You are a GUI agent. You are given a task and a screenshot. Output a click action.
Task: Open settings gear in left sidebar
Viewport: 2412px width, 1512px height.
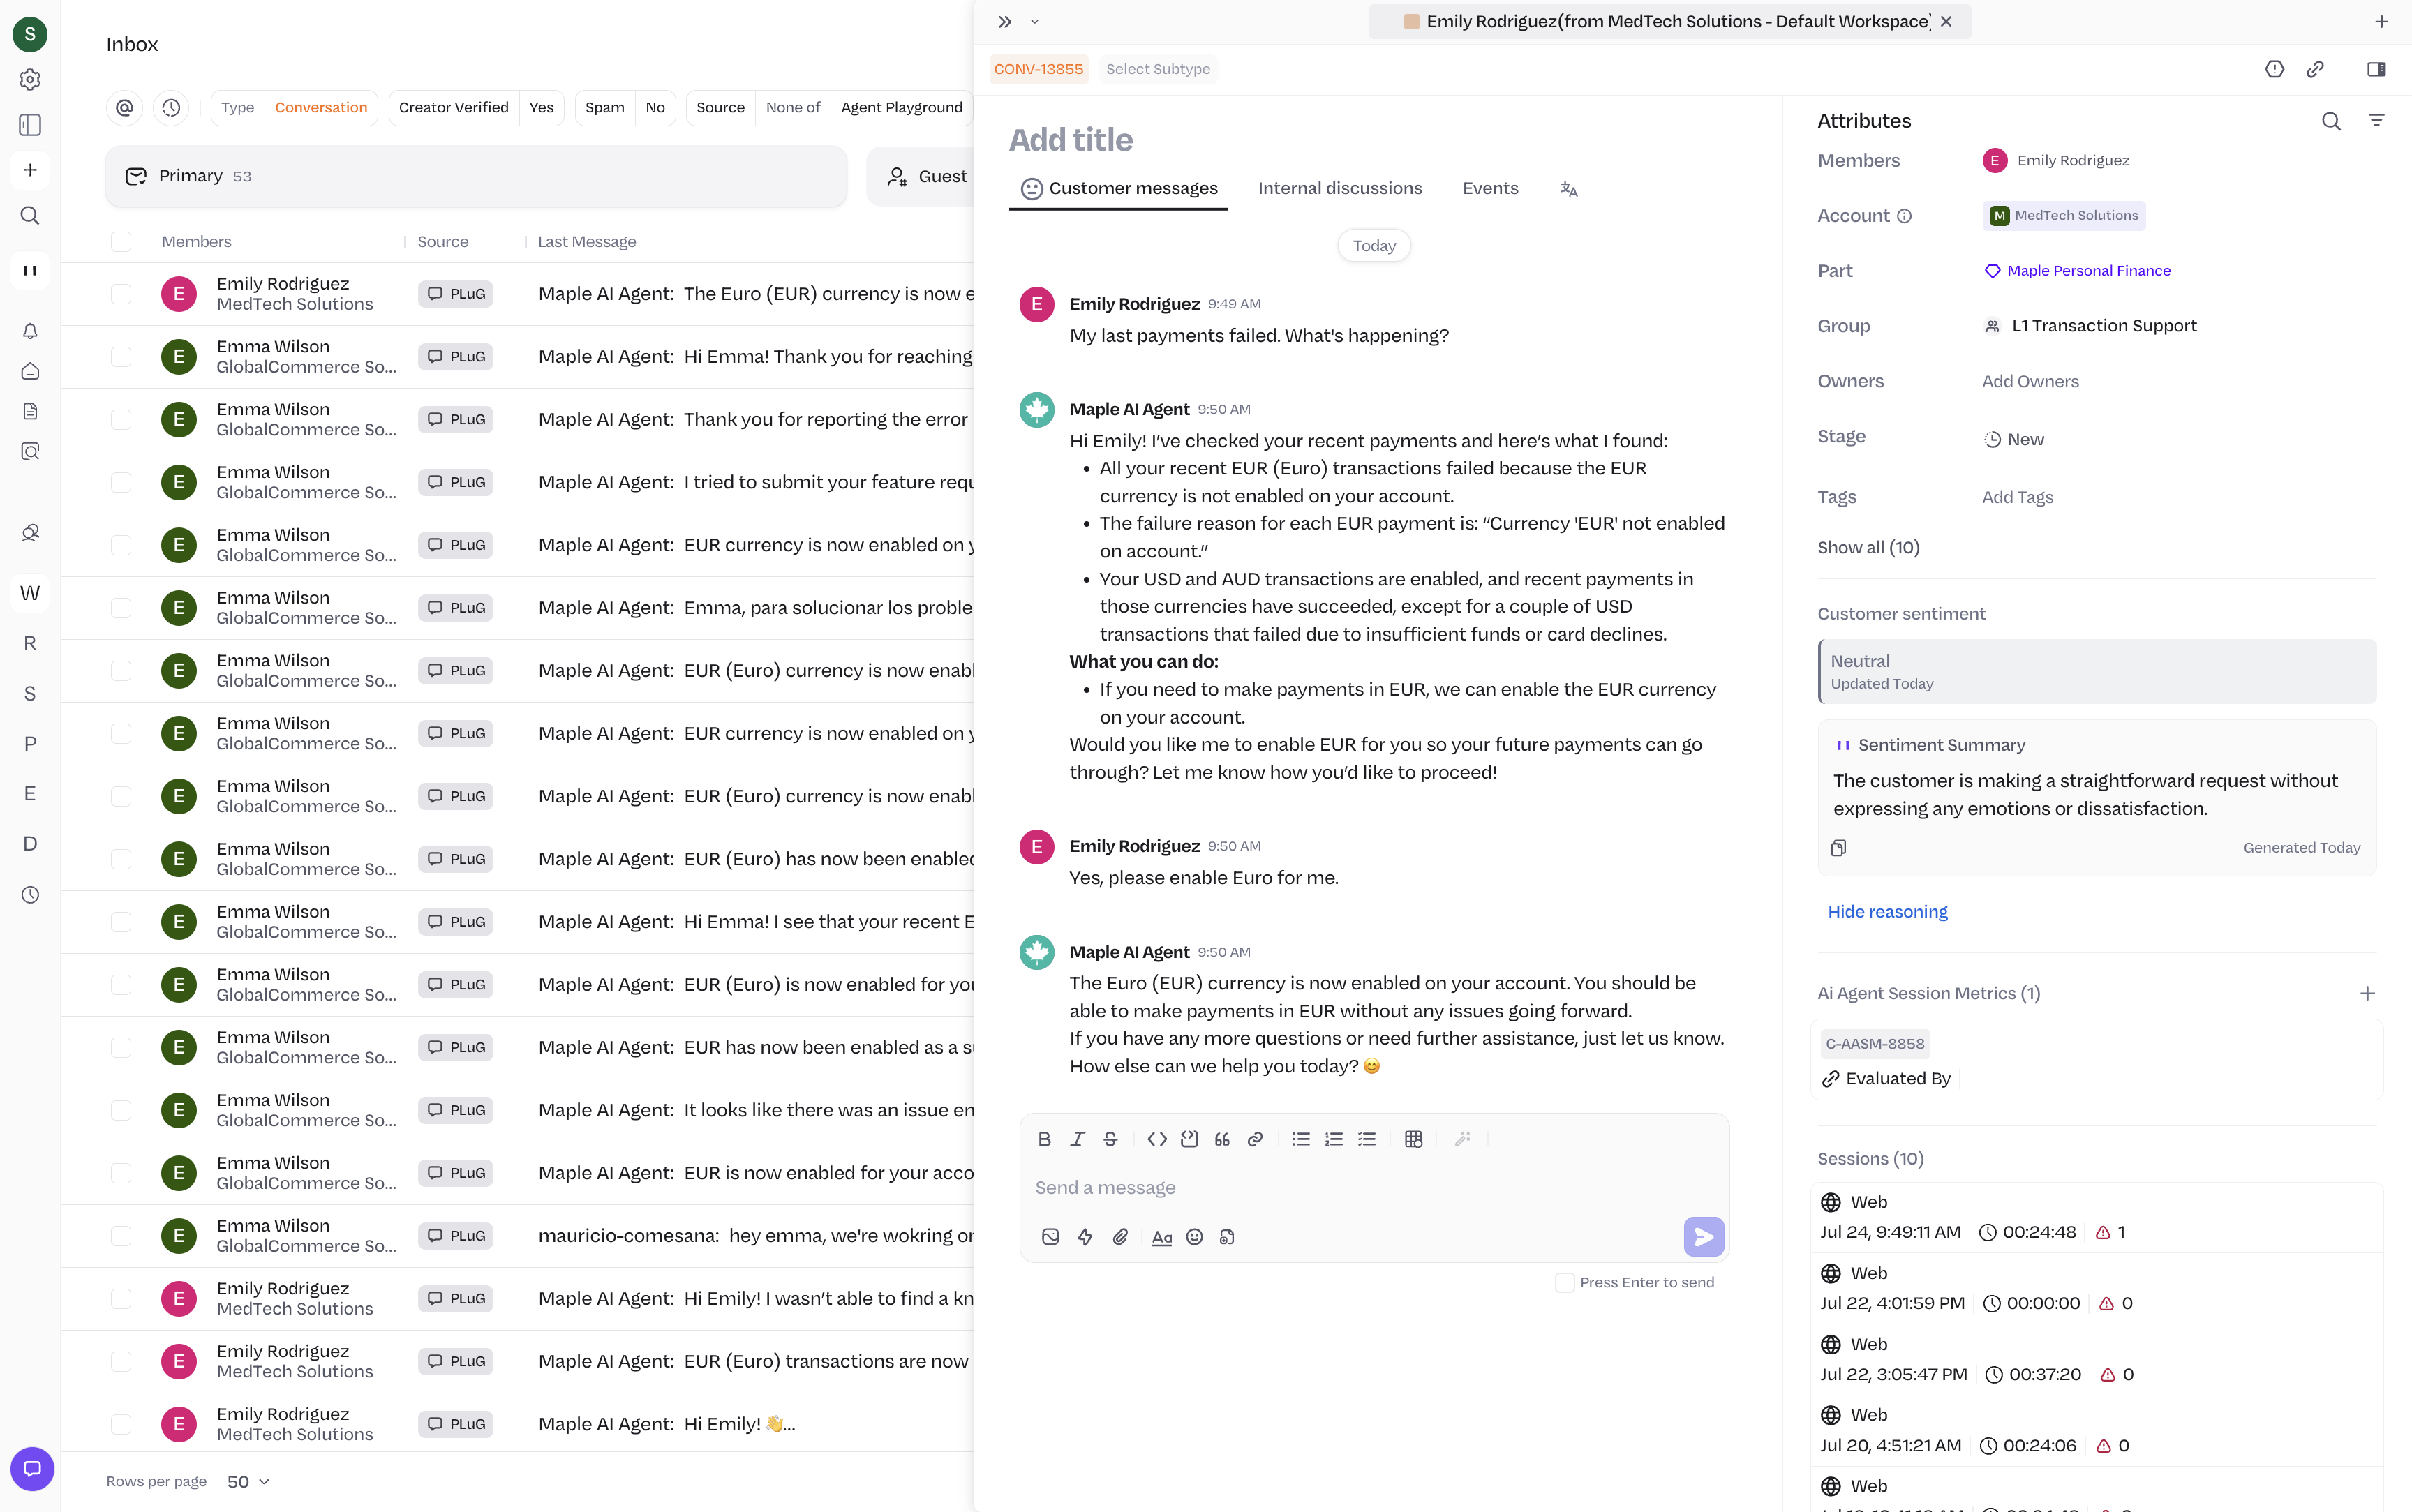(30, 80)
